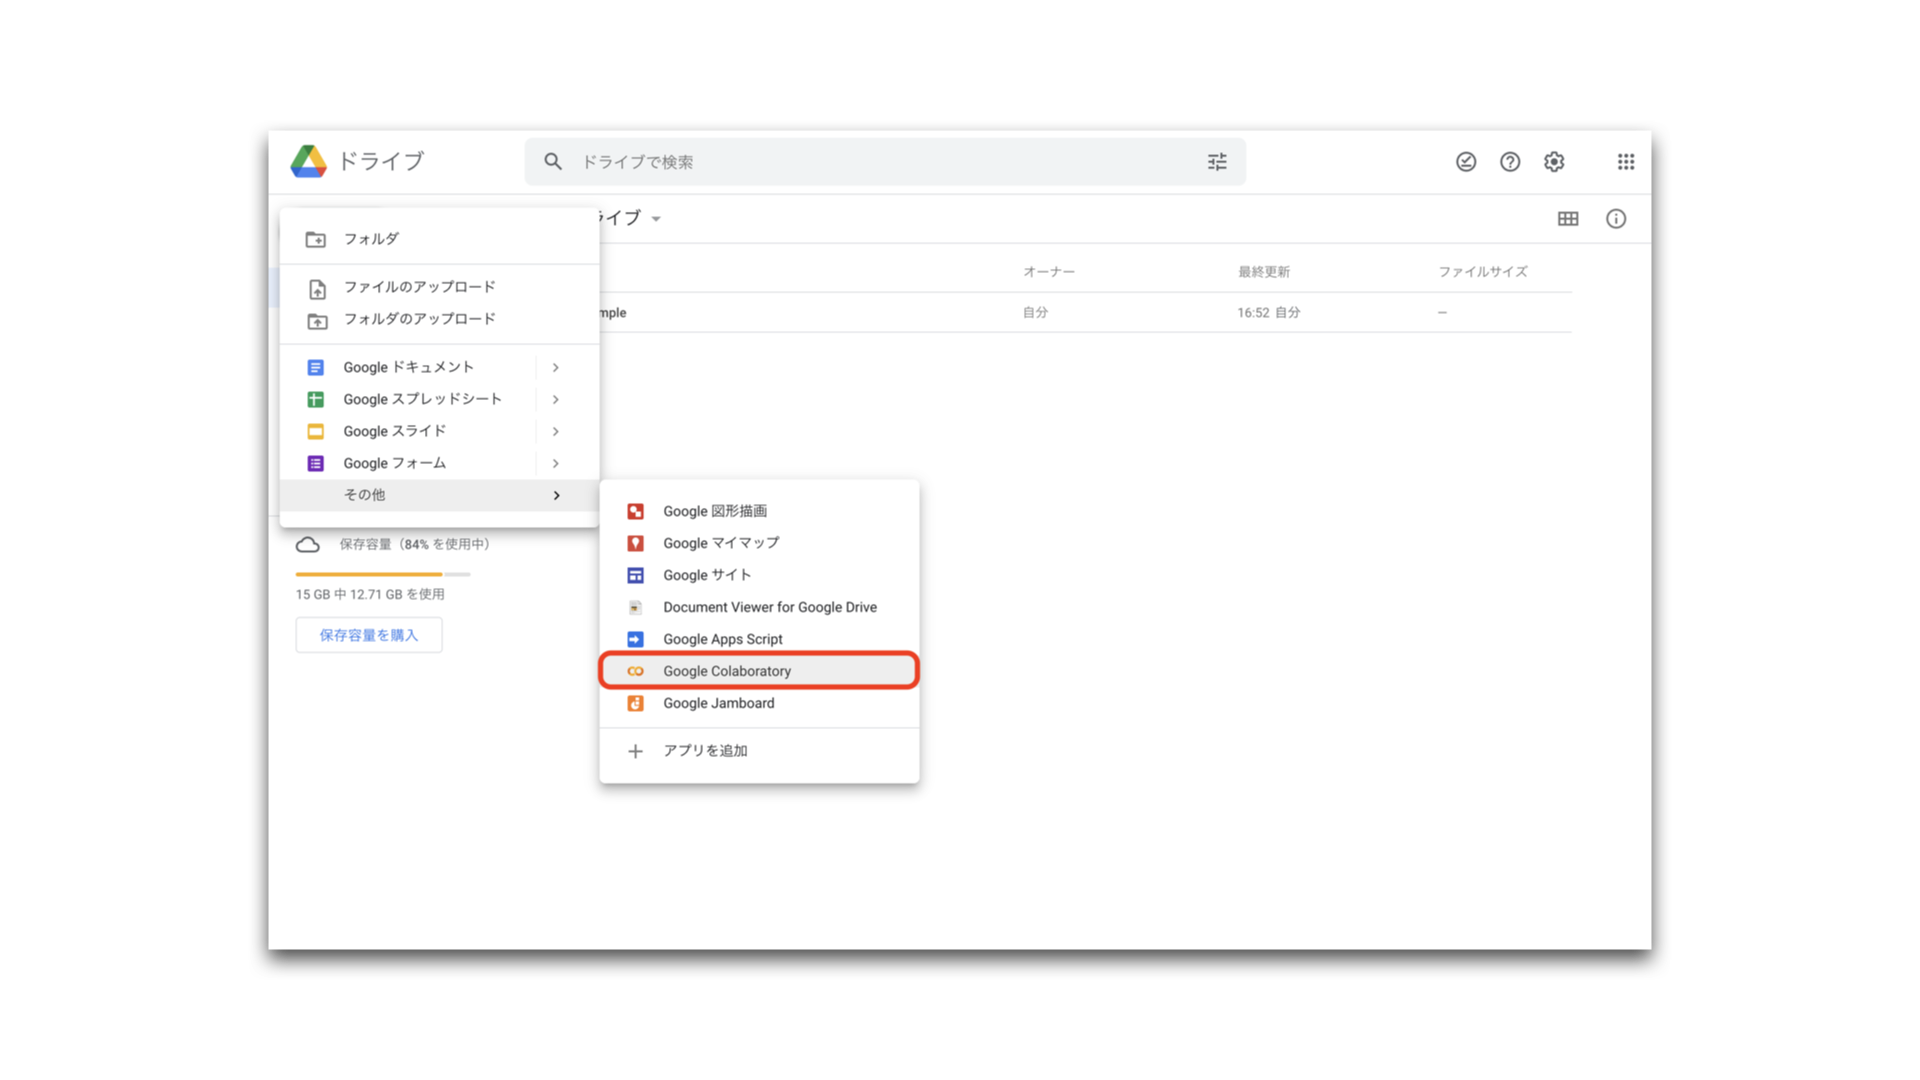Open the Google apps grid icon
This screenshot has height=1080, width=1920.
click(1626, 161)
